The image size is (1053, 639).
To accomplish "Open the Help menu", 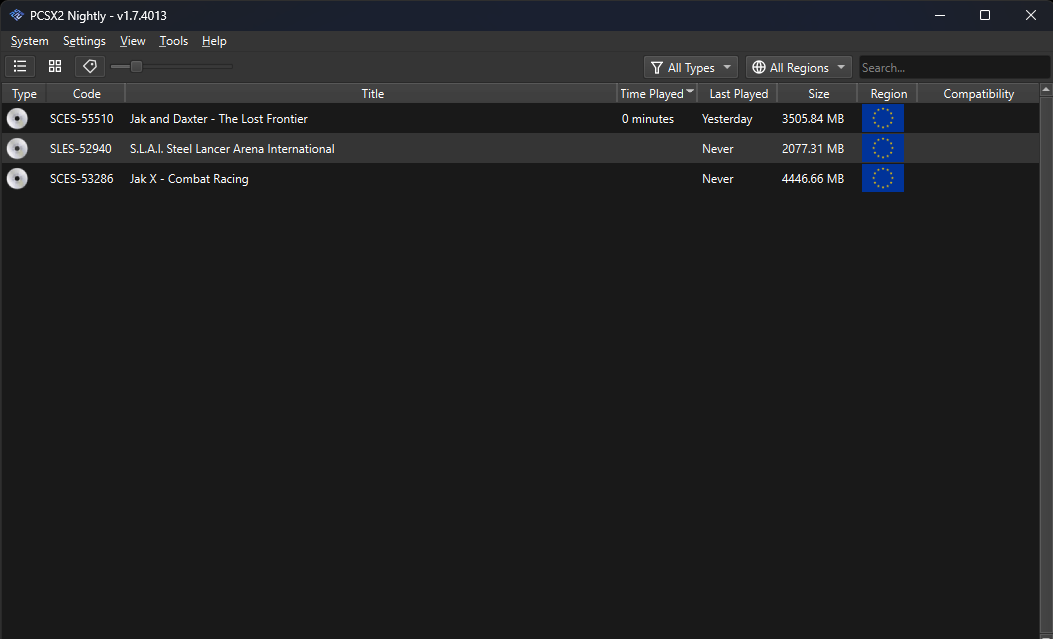I will click(214, 41).
